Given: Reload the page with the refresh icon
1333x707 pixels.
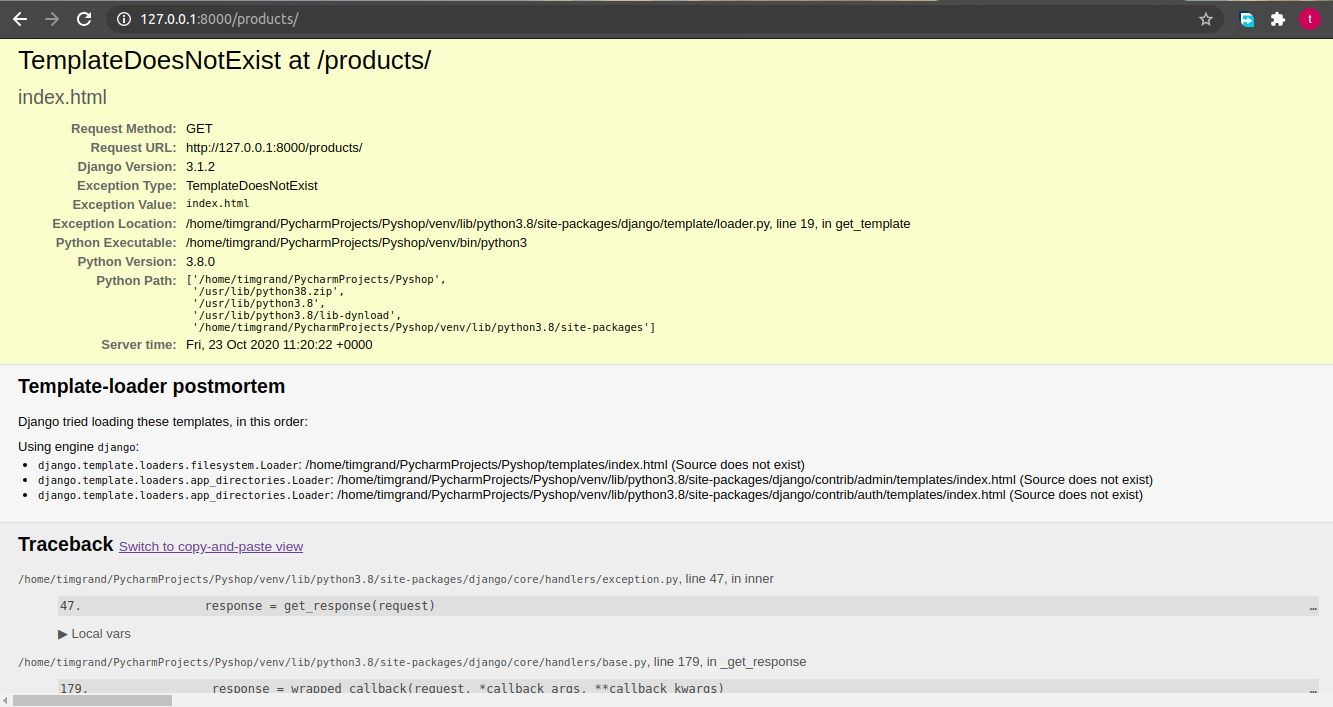Looking at the screenshot, I should (x=84, y=19).
